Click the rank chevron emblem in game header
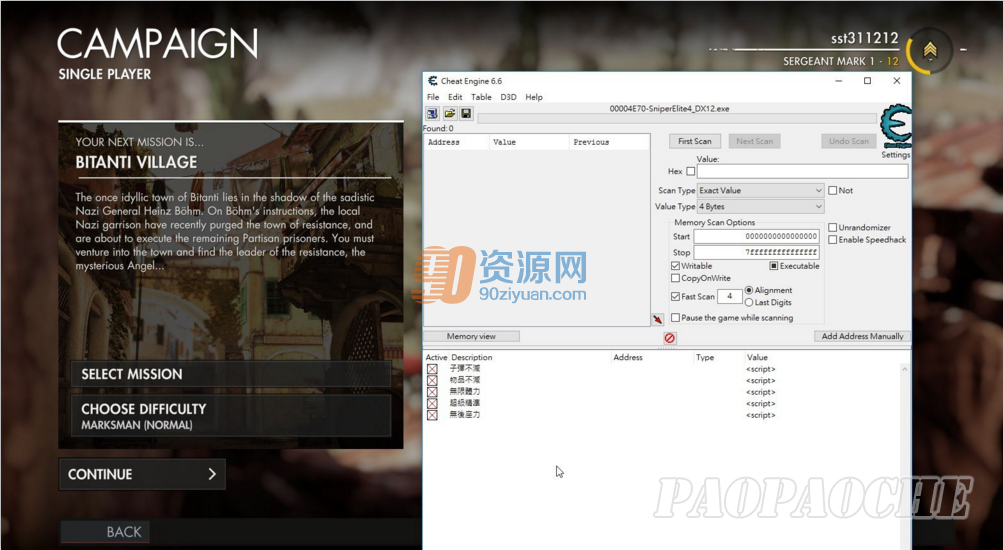The width and height of the screenshot is (1003, 550). coord(930,49)
